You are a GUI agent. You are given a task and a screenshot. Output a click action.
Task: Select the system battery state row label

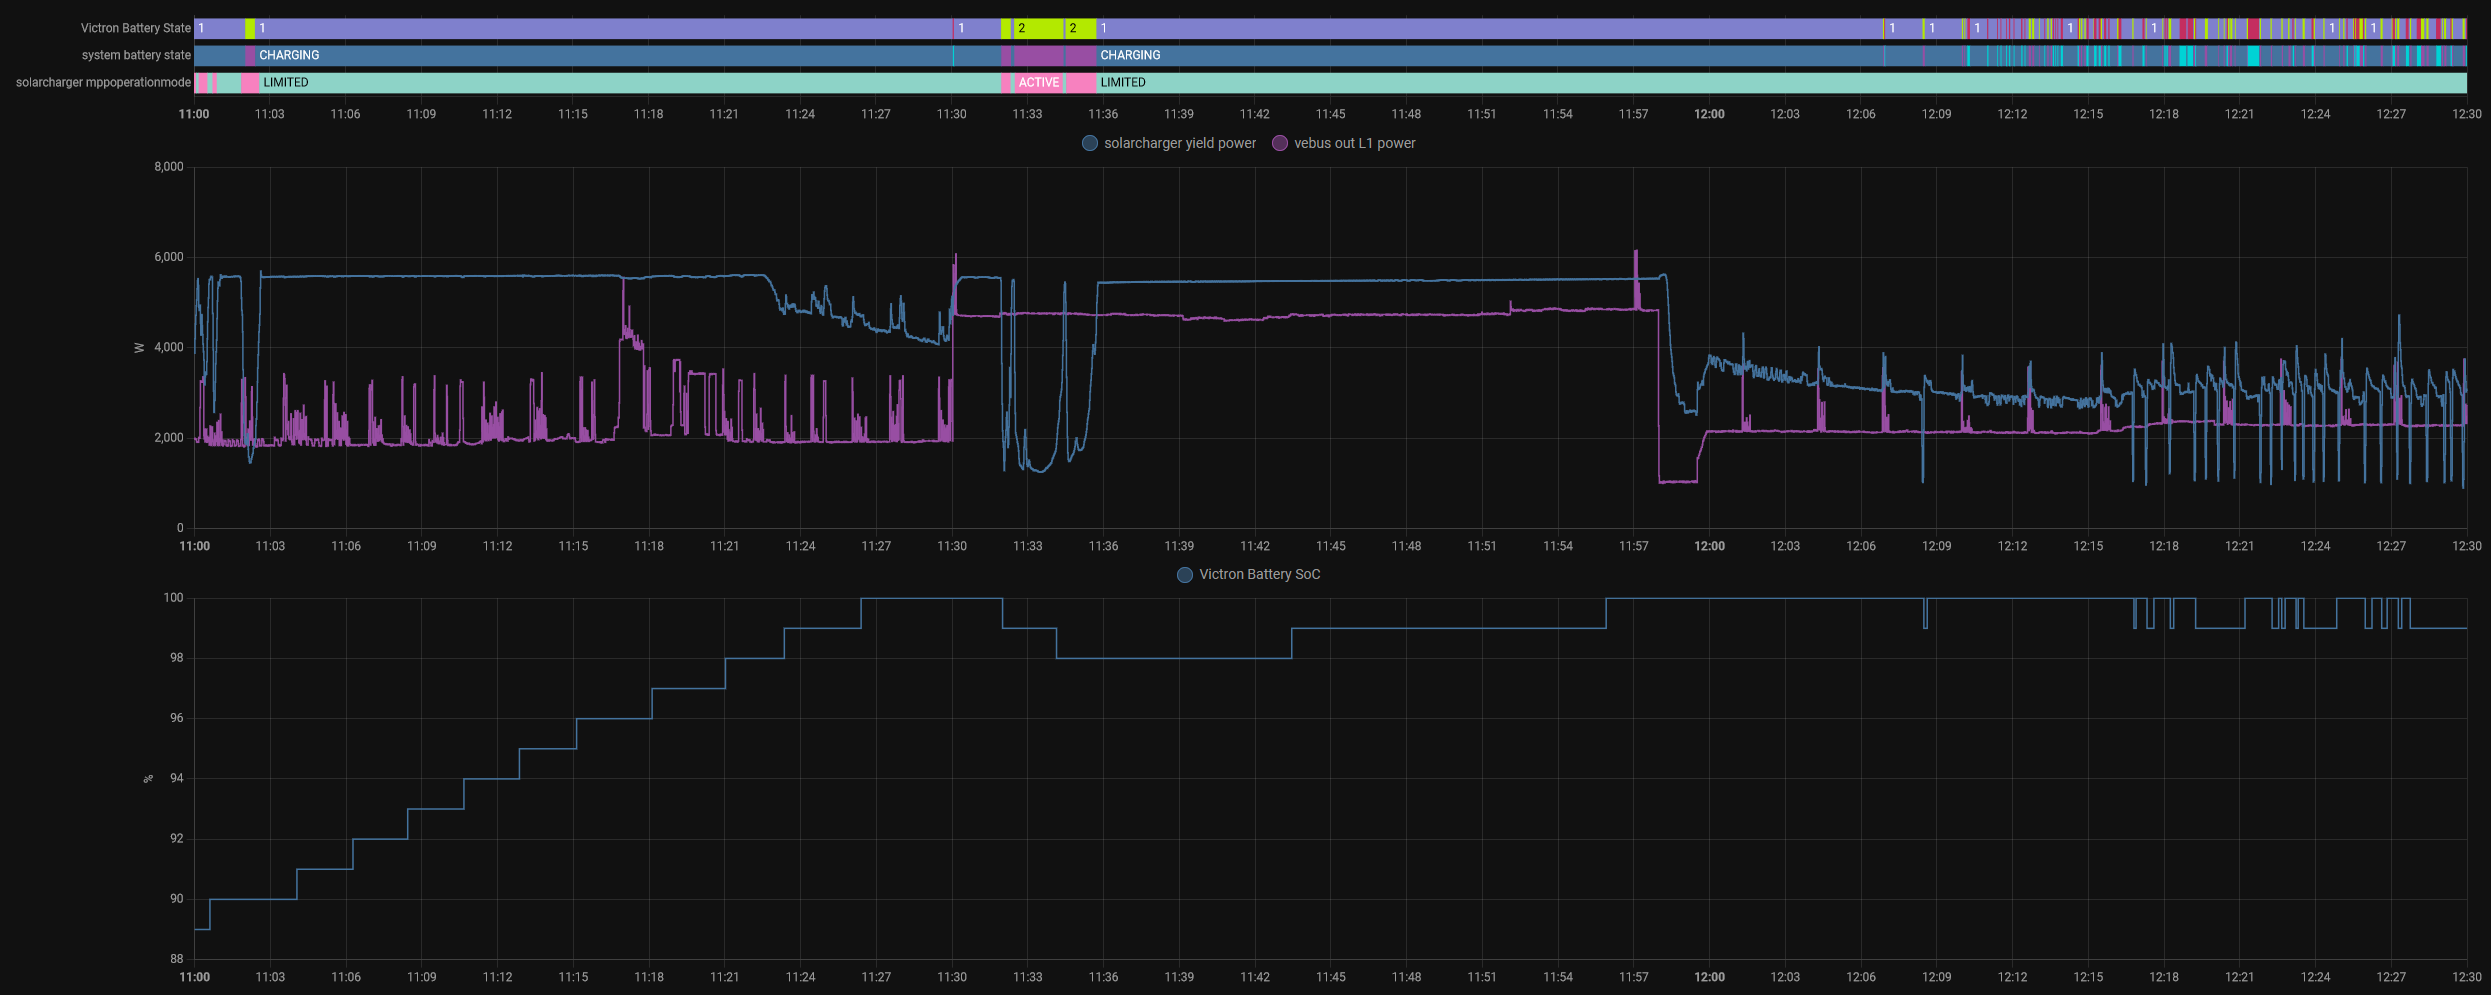click(x=136, y=55)
